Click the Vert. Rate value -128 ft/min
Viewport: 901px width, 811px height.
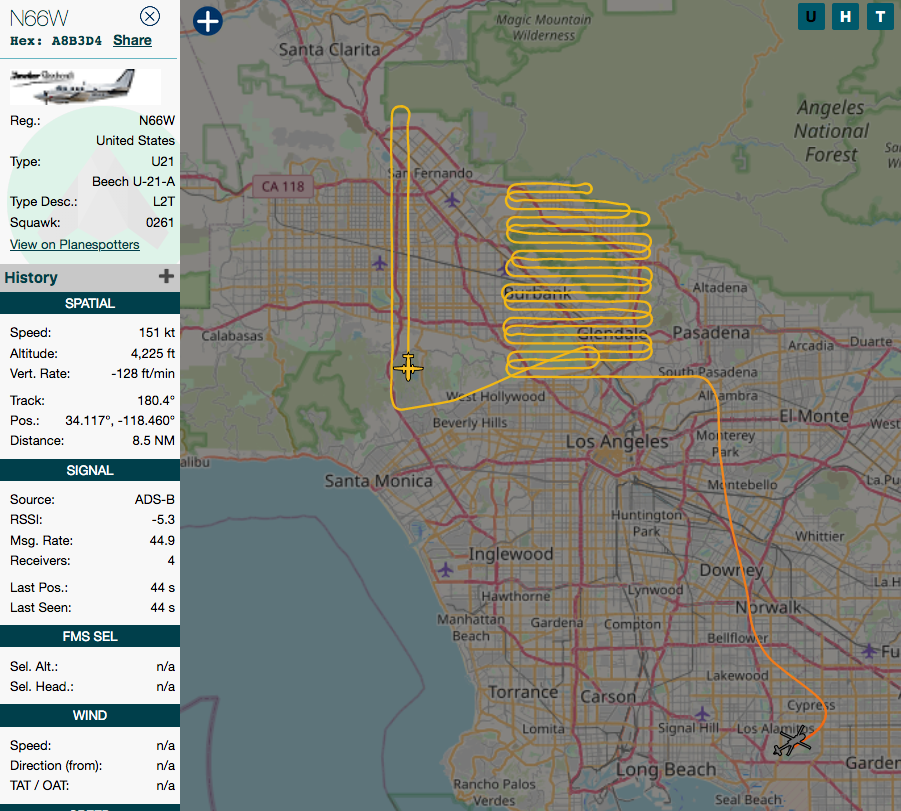[143, 374]
